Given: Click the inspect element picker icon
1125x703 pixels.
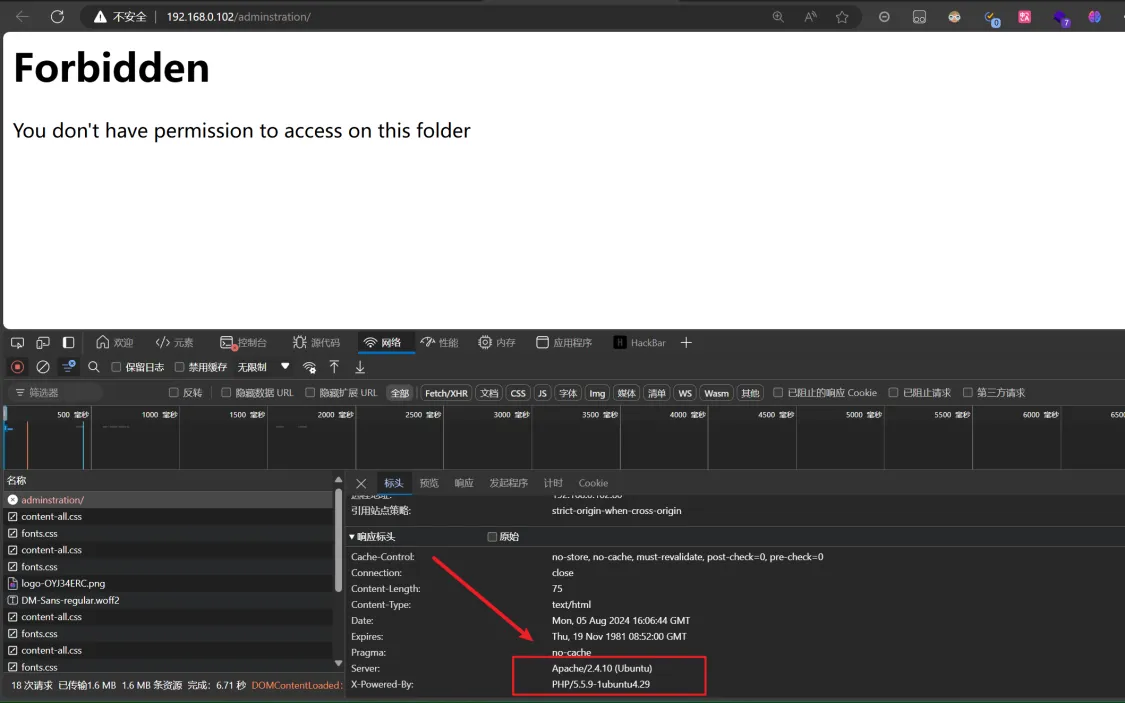Looking at the screenshot, I should (17, 343).
